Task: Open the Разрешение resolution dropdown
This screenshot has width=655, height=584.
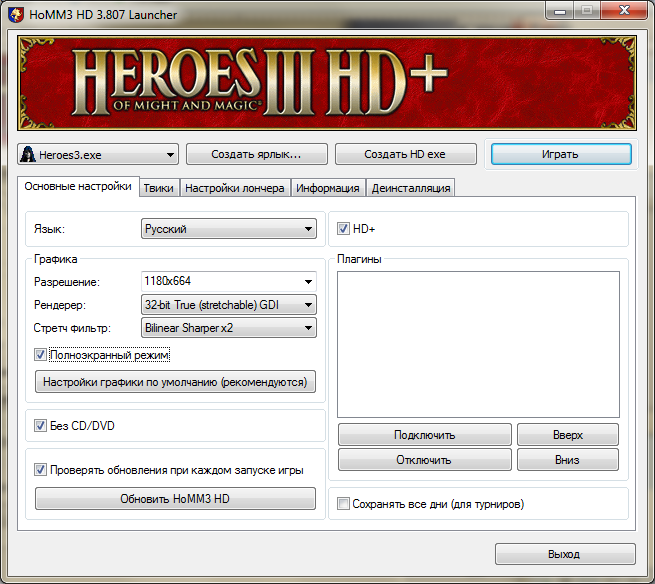Action: coord(228,281)
